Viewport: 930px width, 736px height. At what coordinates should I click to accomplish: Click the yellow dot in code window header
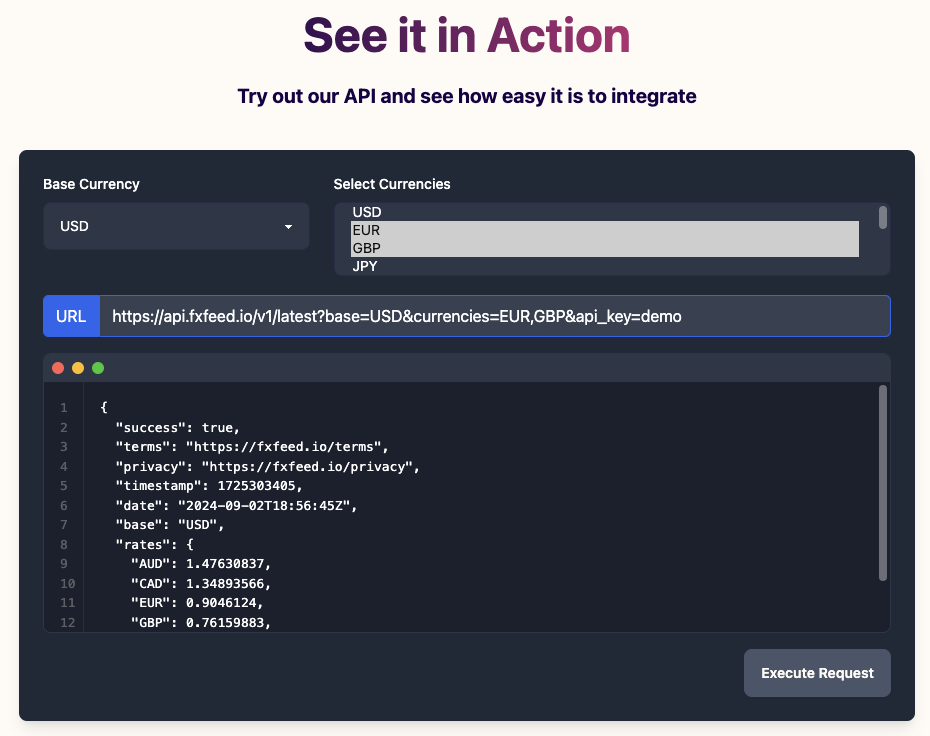pos(78,368)
